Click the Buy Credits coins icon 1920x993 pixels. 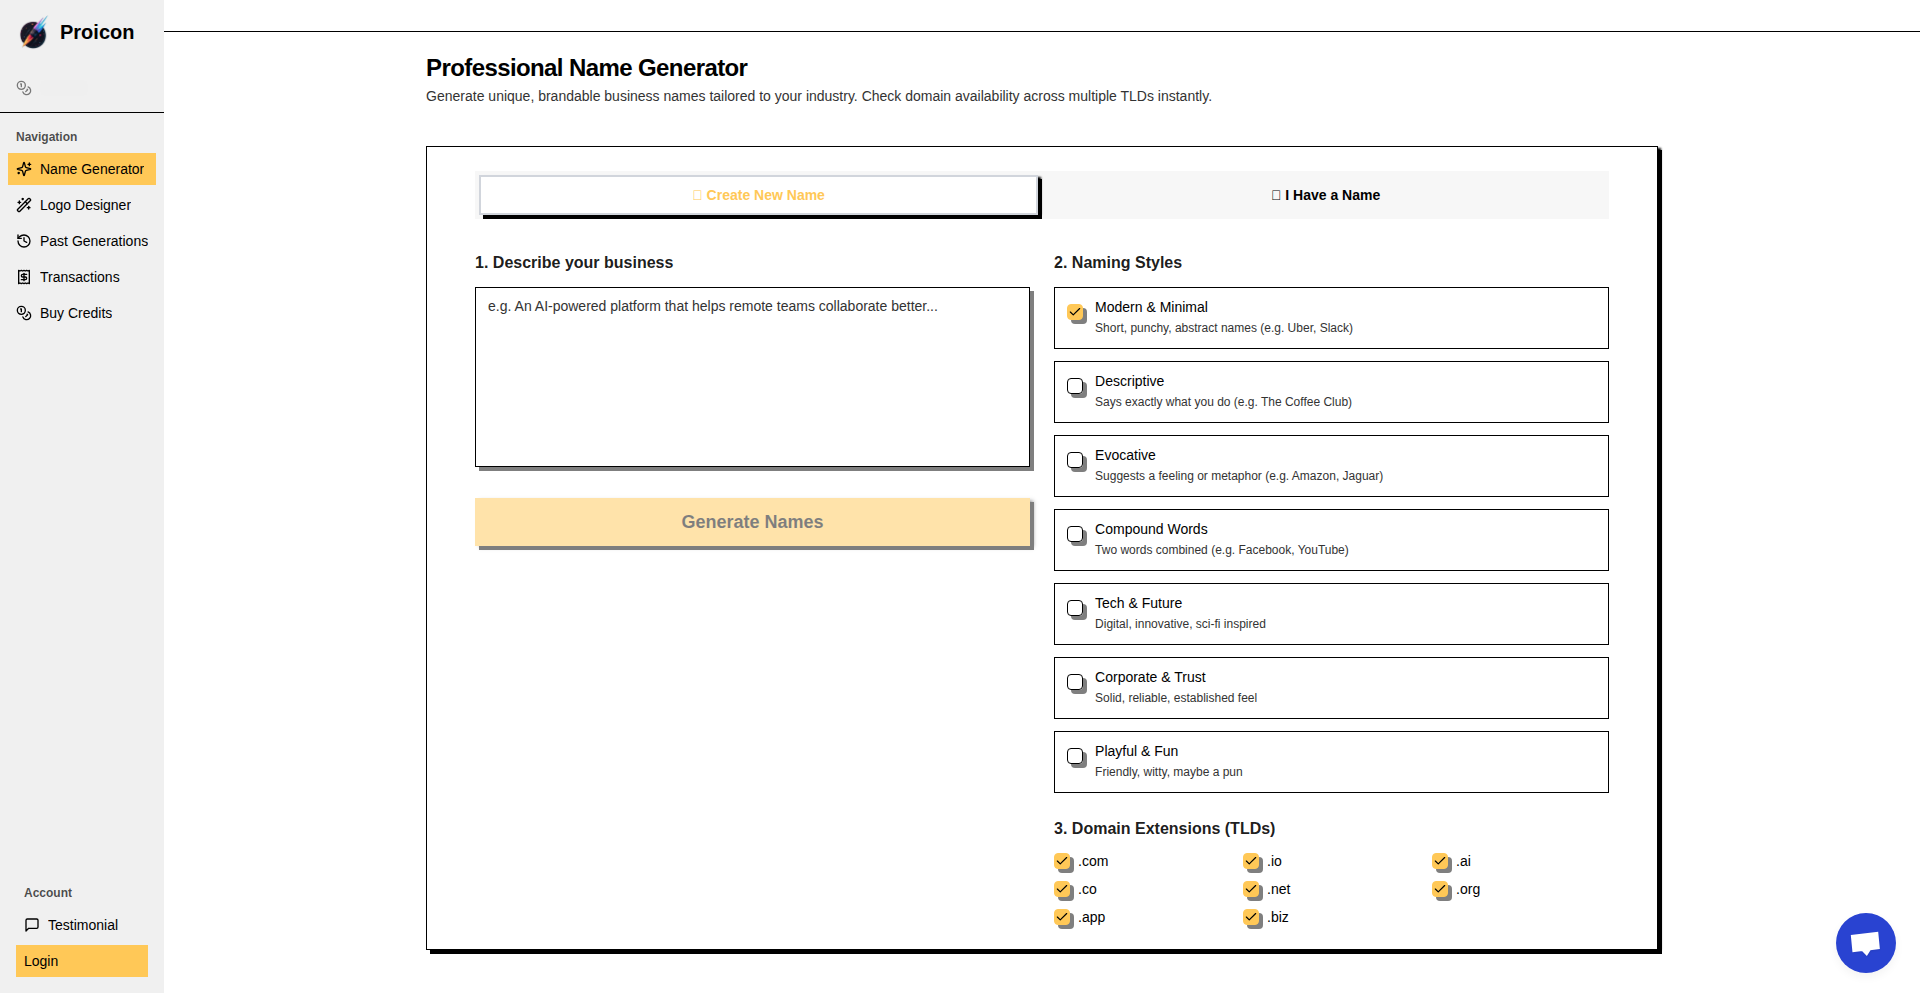pyautogui.click(x=24, y=313)
